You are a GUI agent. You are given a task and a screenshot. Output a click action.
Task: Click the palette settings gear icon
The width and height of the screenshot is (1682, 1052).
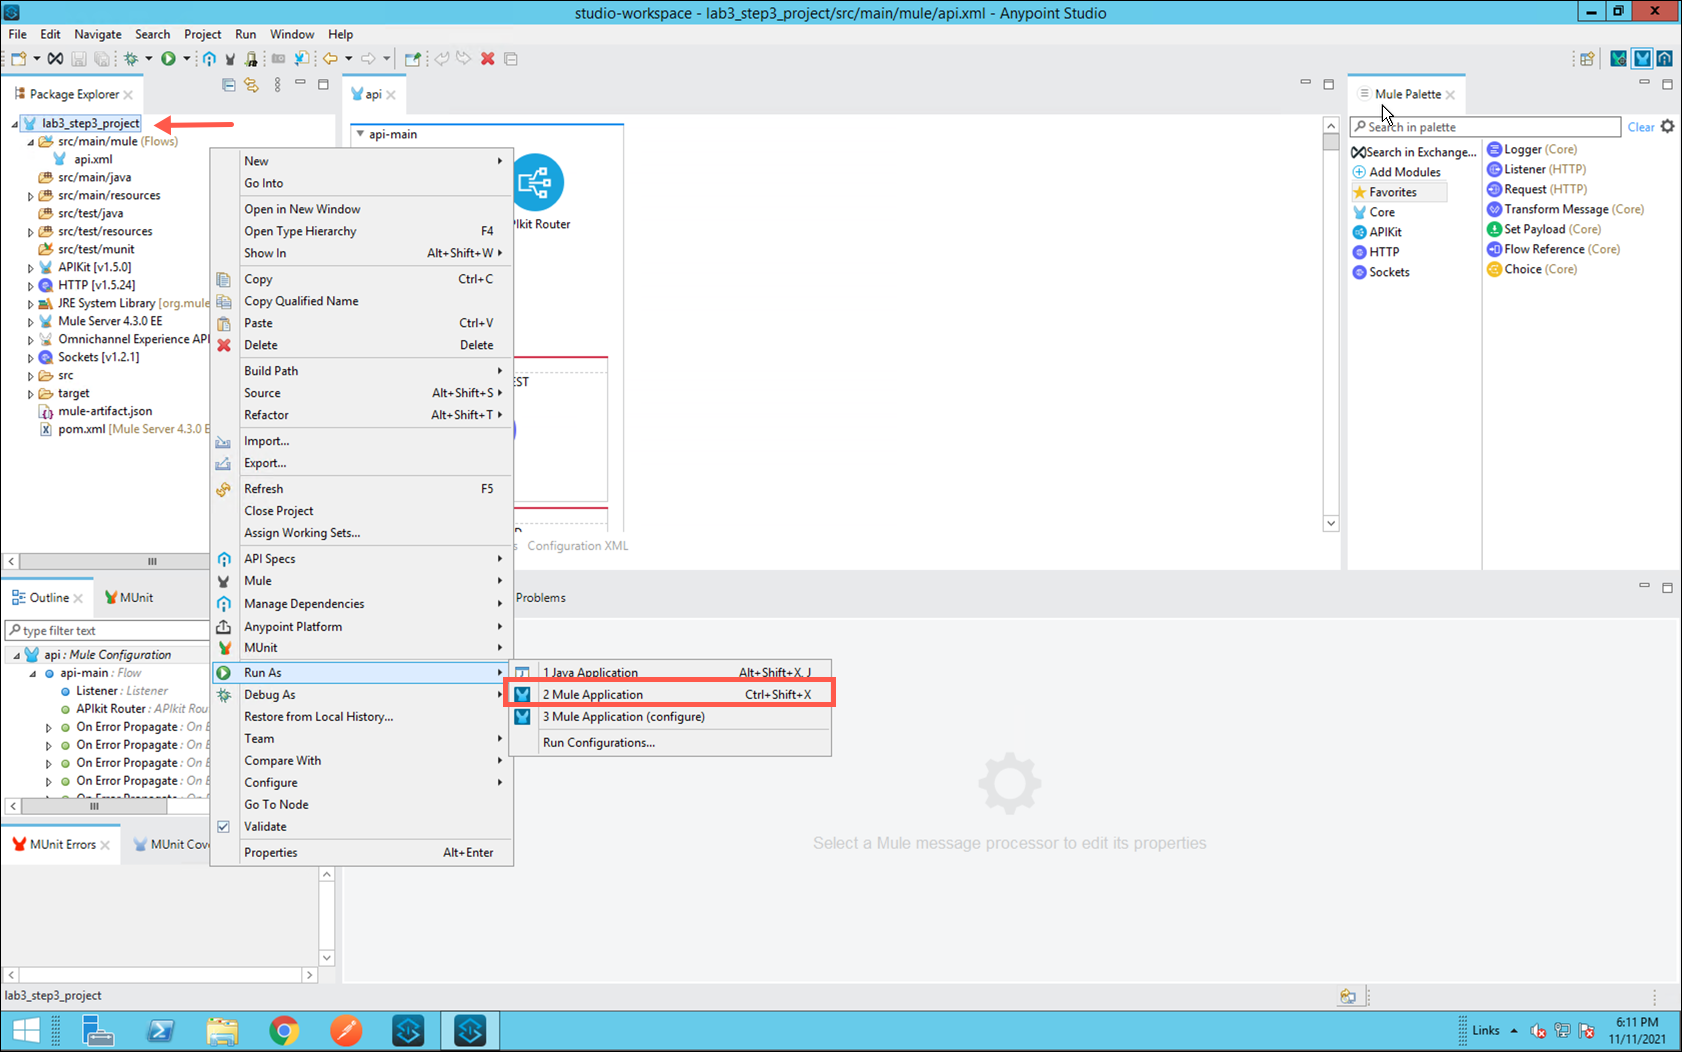coord(1667,127)
